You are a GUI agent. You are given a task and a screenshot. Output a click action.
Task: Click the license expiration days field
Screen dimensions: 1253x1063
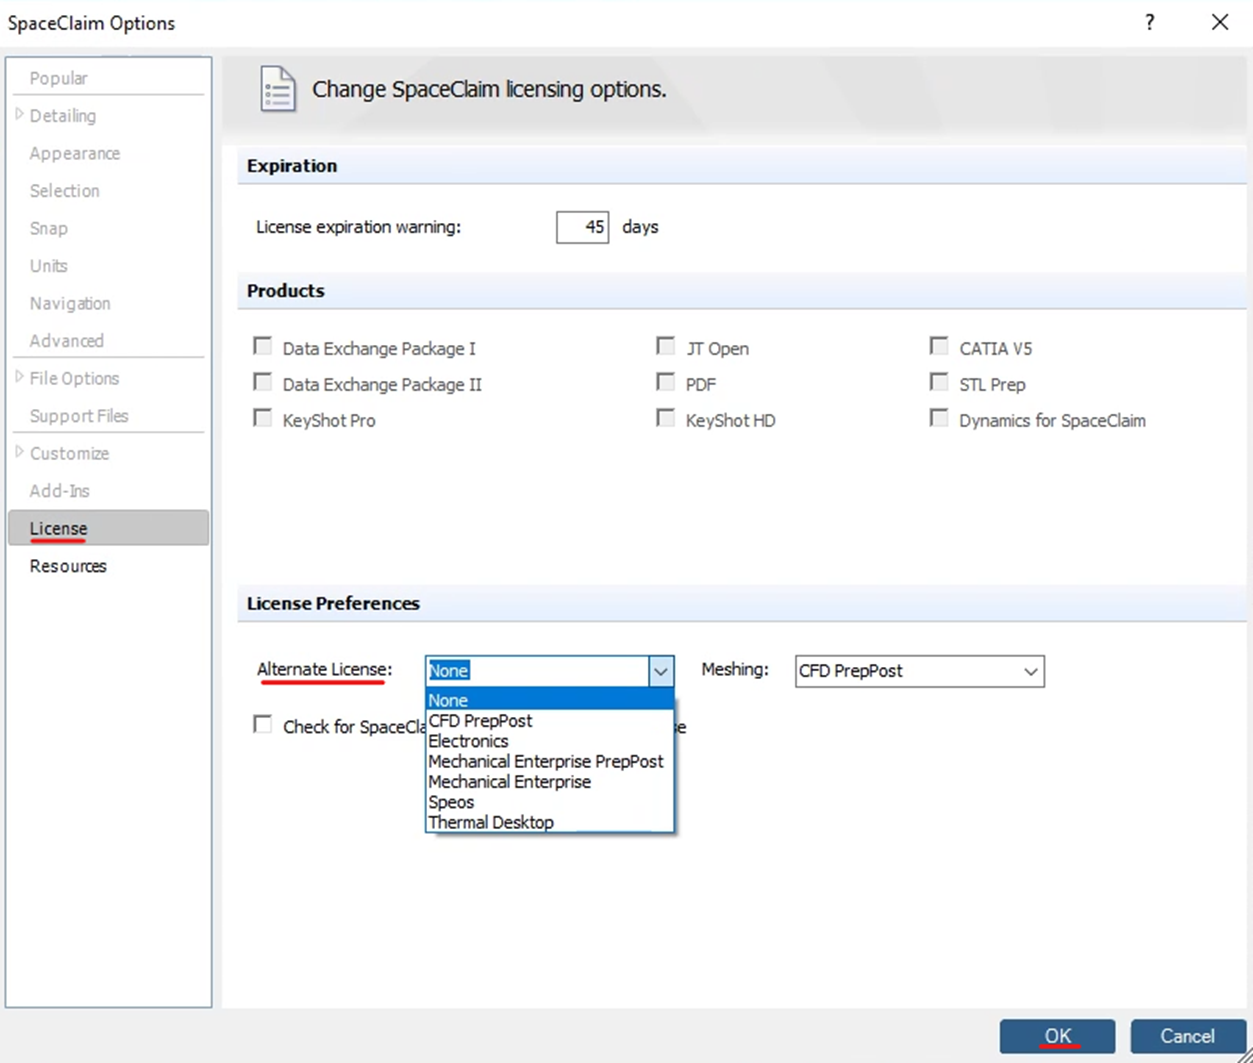tap(582, 227)
